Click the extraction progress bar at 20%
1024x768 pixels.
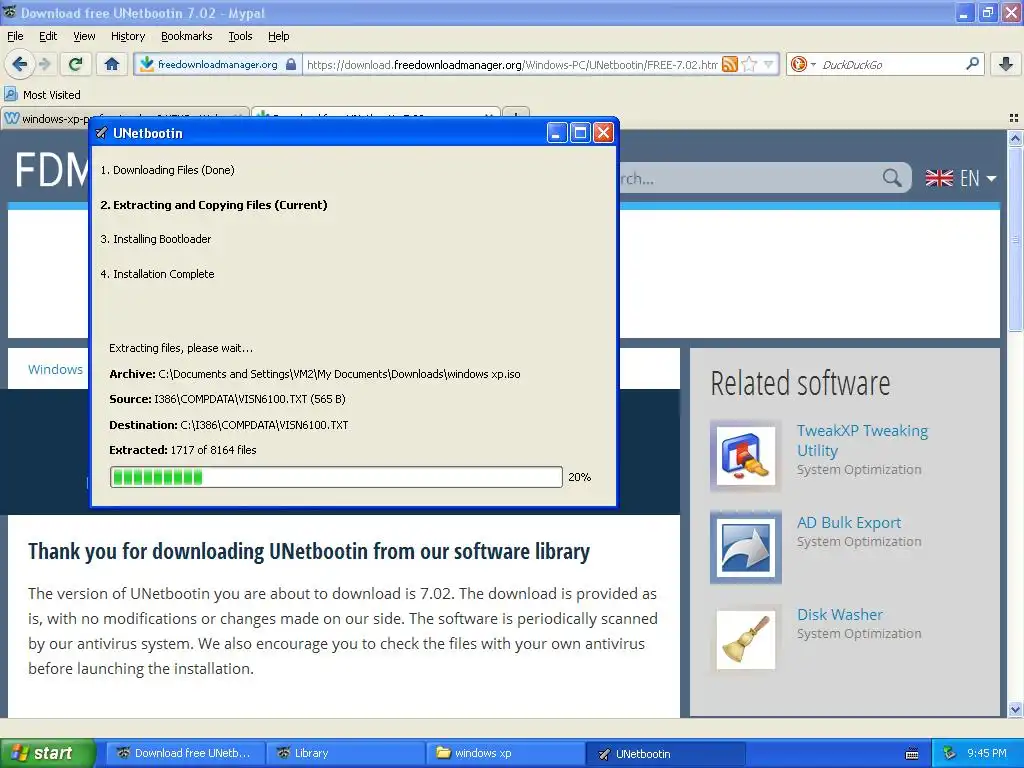click(x=336, y=477)
